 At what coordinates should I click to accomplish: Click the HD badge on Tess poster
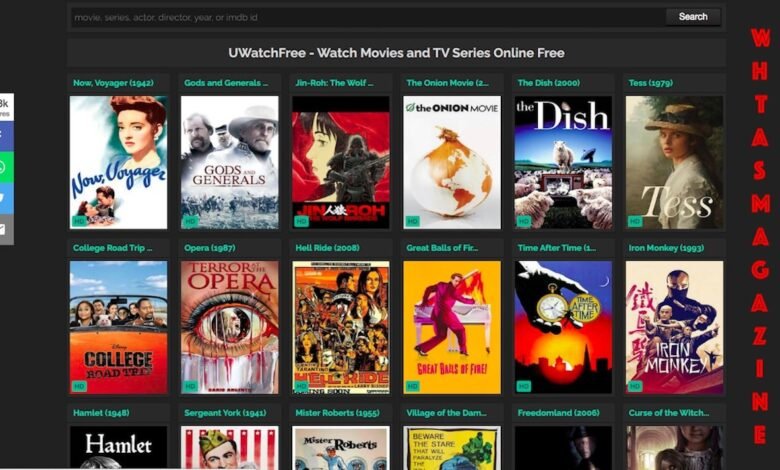[x=635, y=221]
